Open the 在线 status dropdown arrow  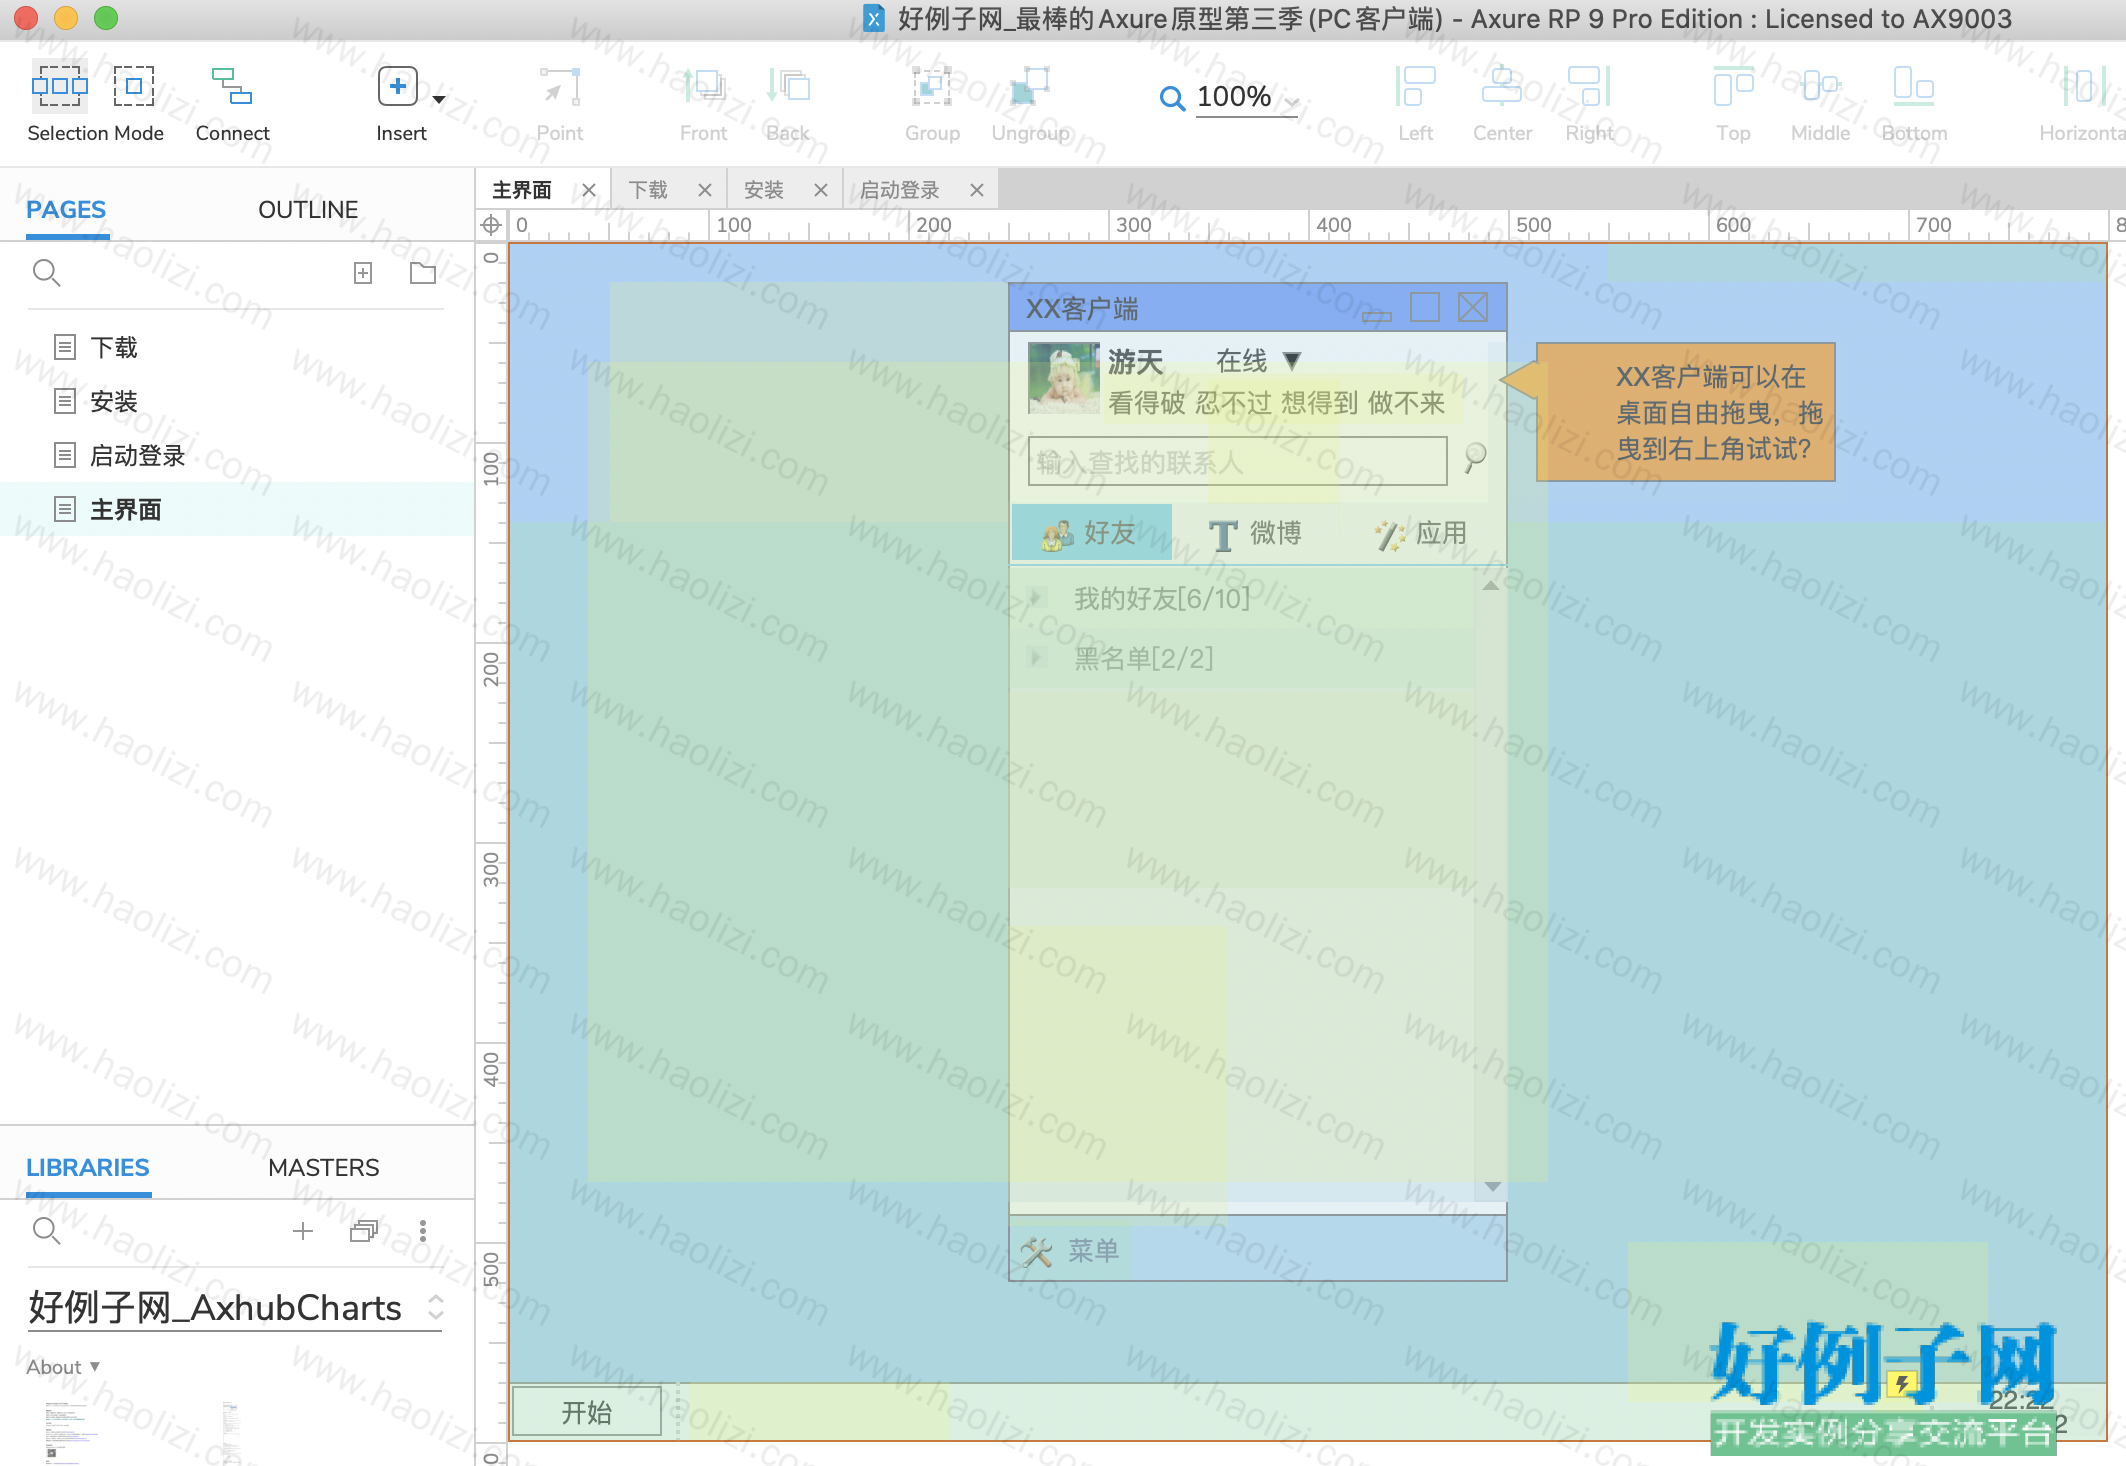pos(1292,361)
